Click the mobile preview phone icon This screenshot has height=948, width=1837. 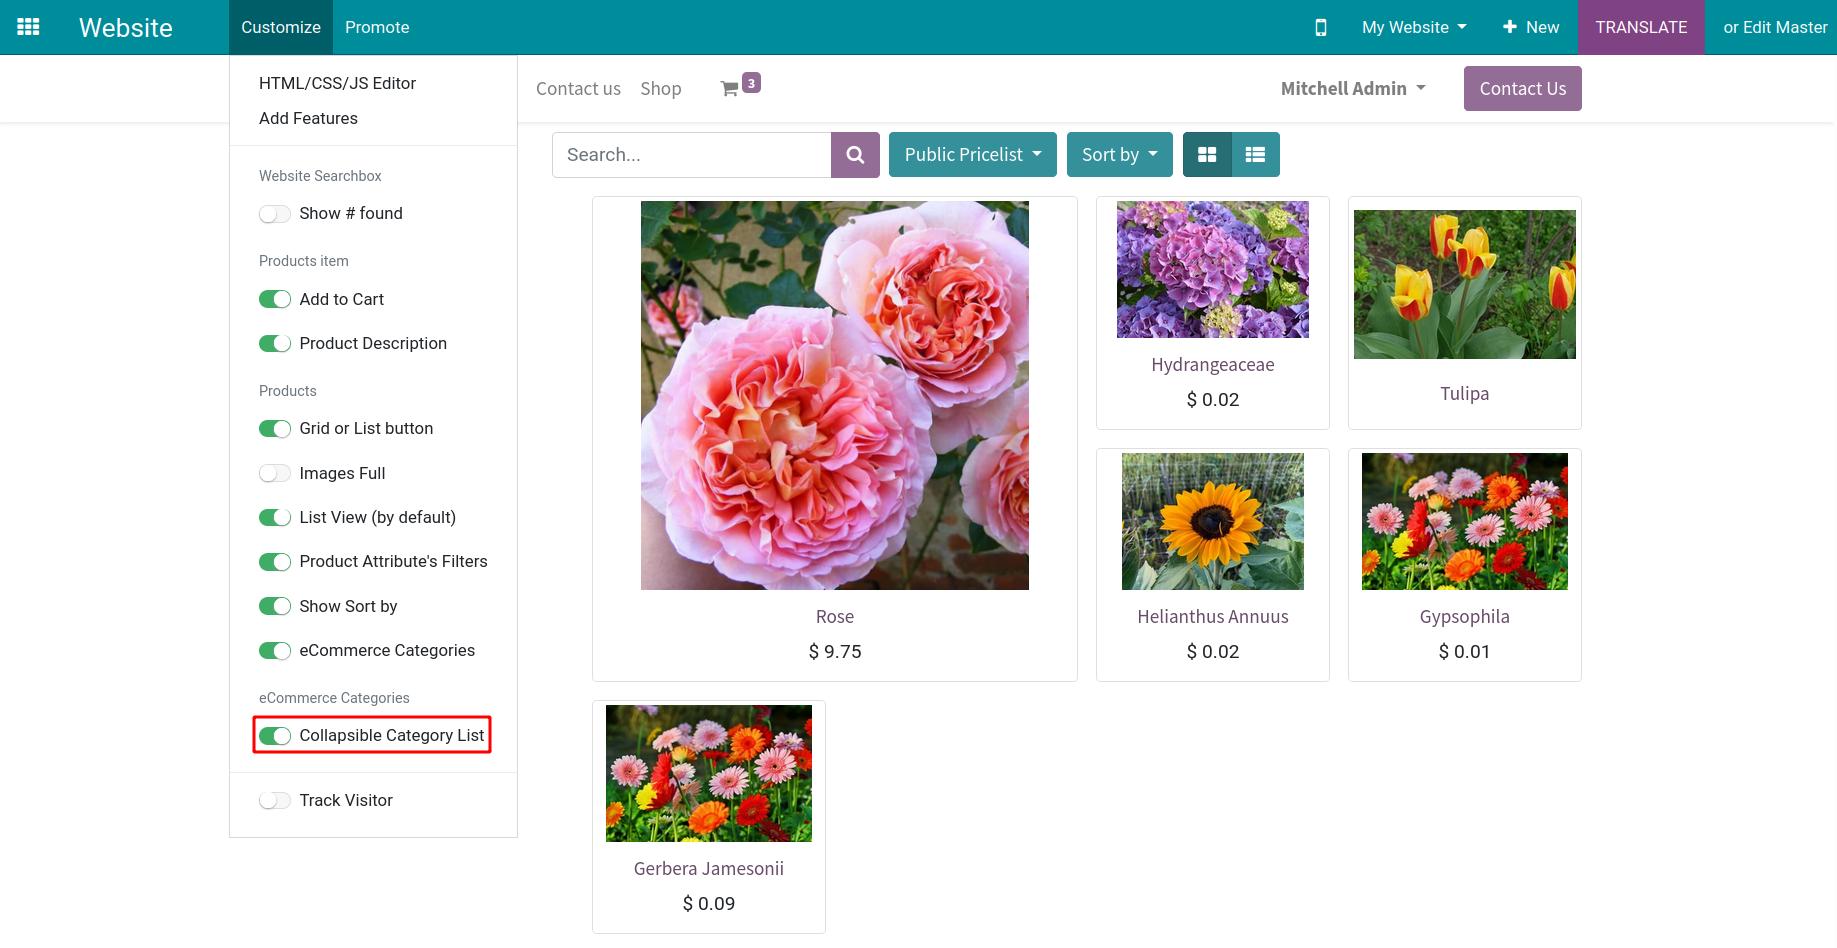coord(1320,27)
